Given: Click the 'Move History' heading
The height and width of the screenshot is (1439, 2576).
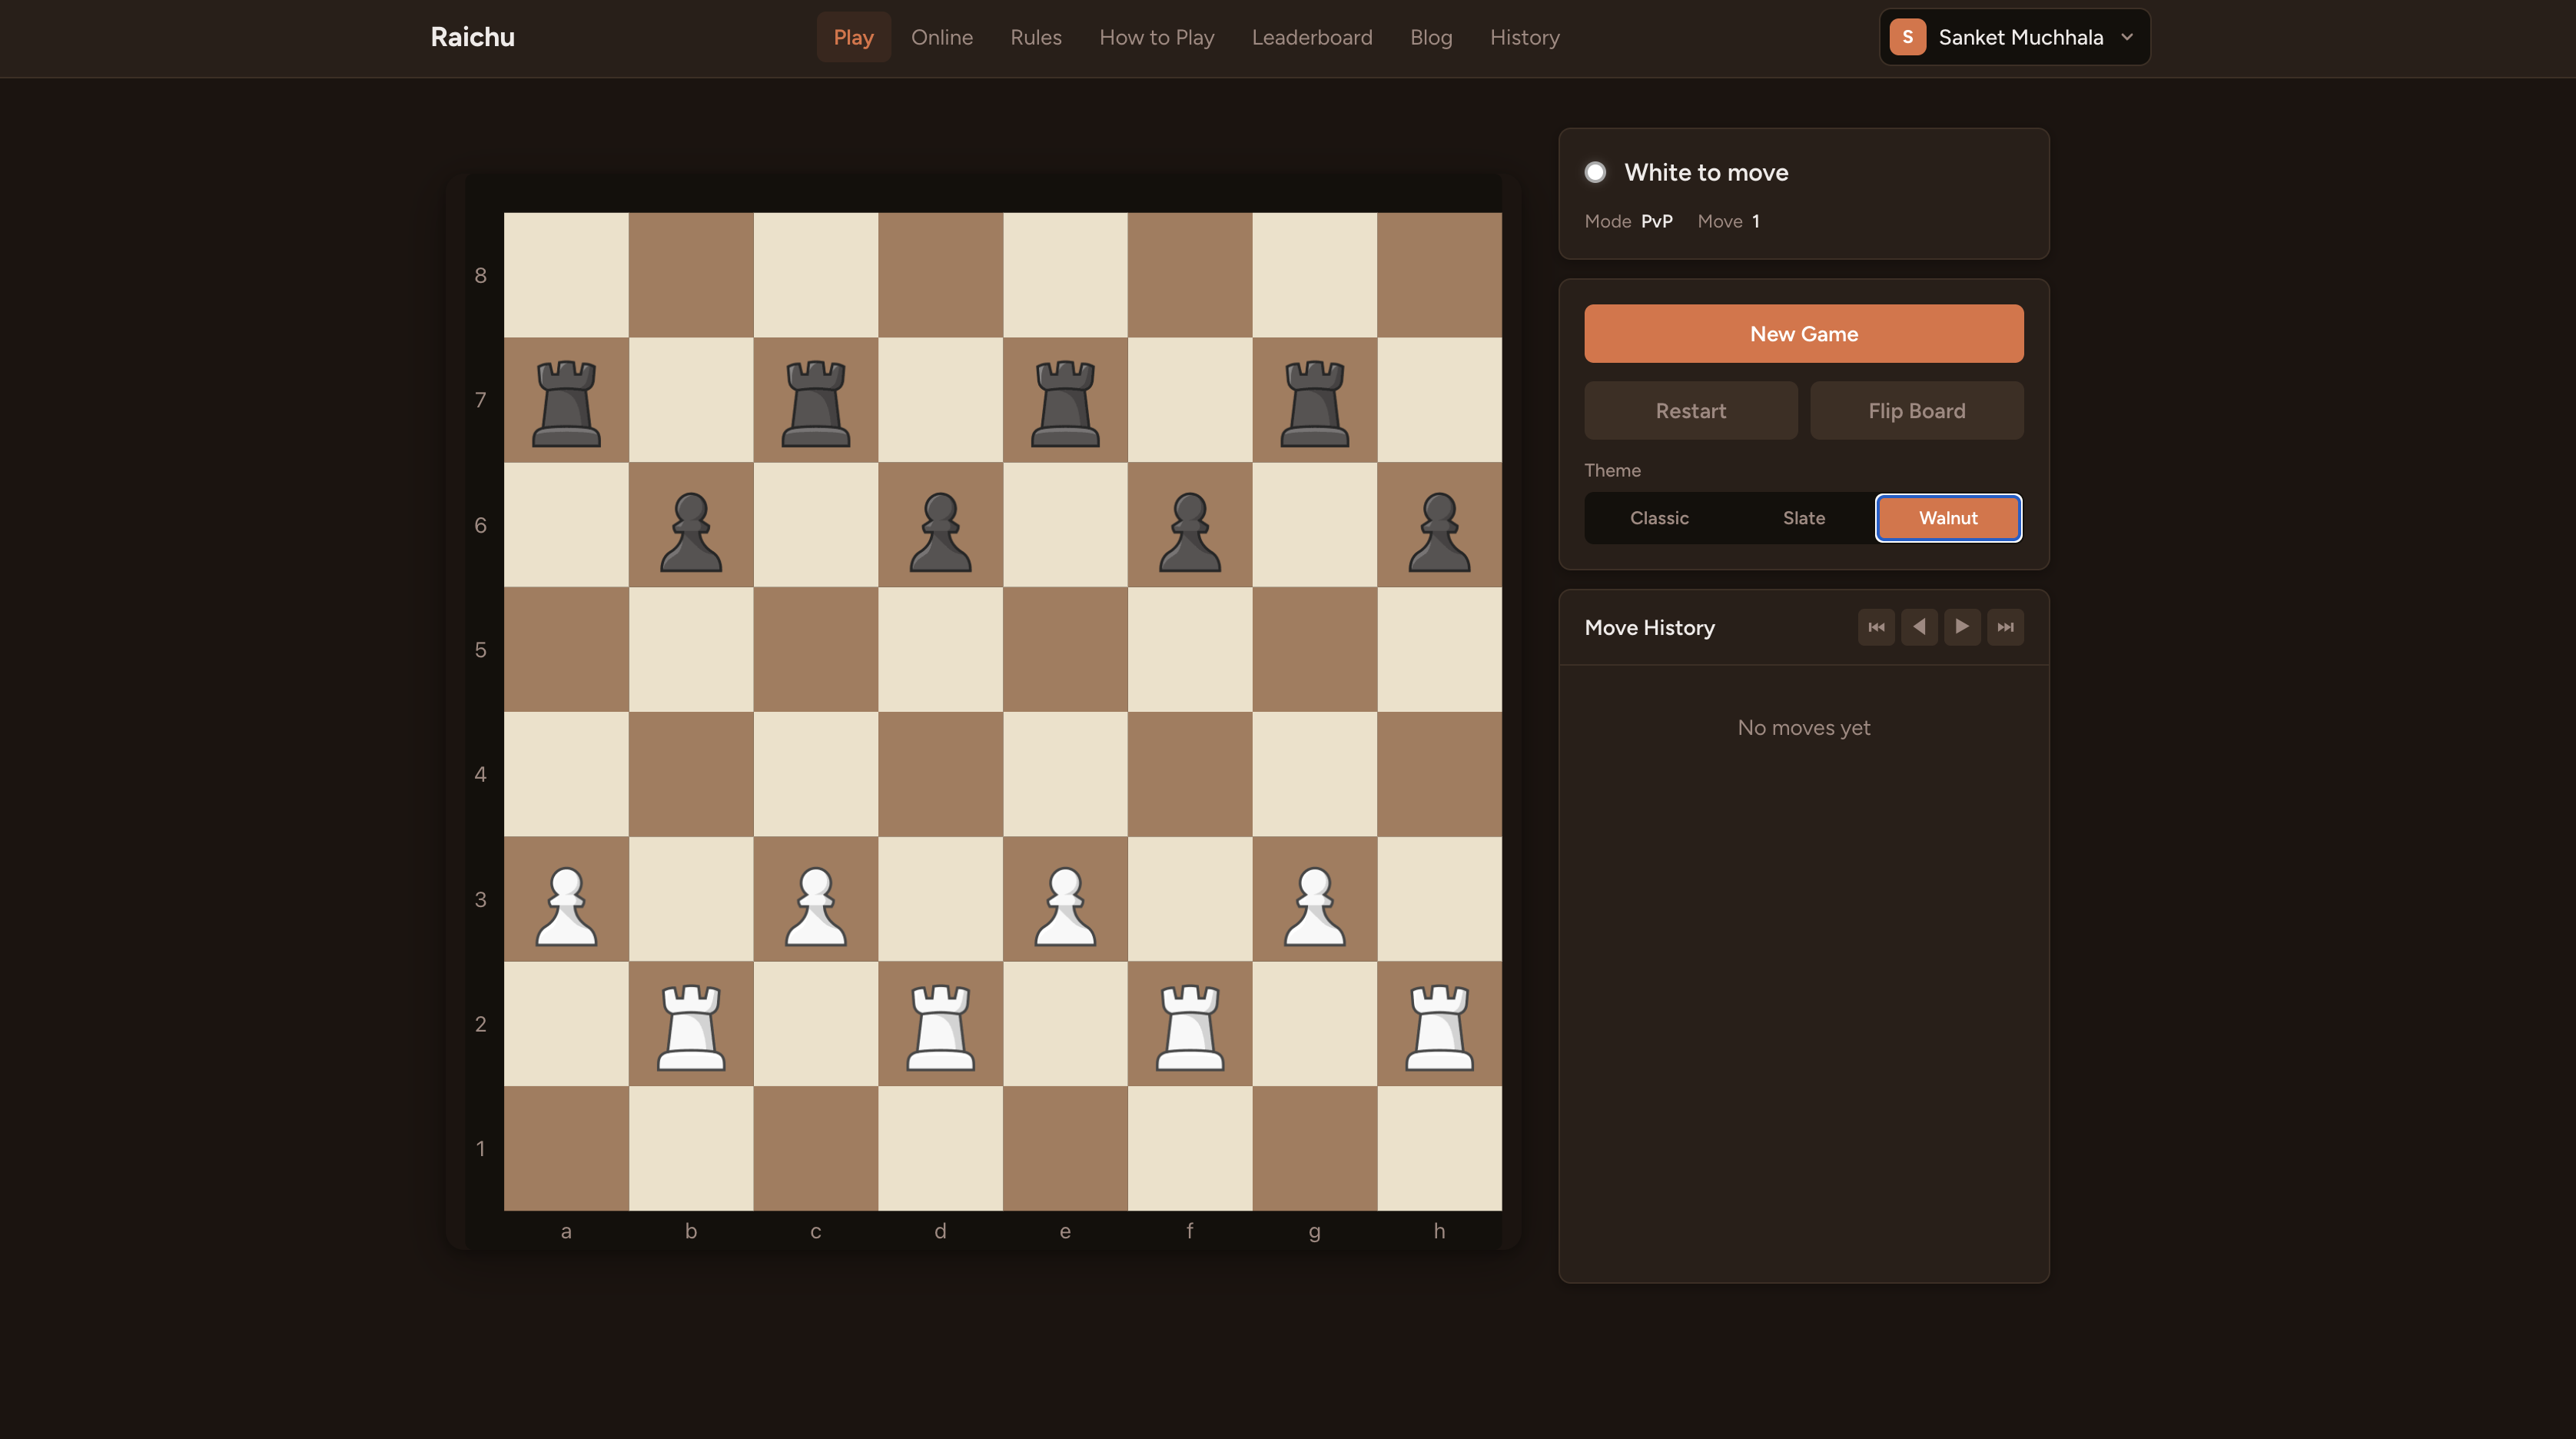Looking at the screenshot, I should [x=1650, y=628].
